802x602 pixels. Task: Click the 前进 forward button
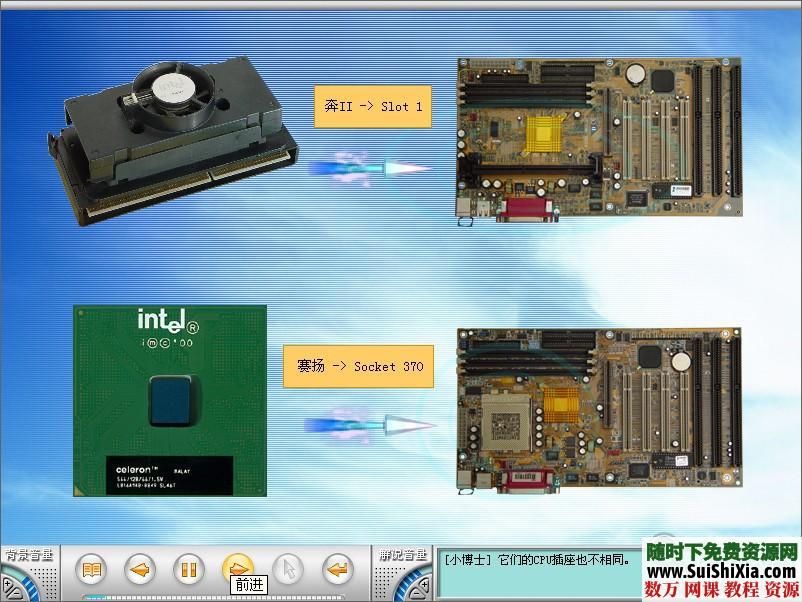(x=237, y=568)
